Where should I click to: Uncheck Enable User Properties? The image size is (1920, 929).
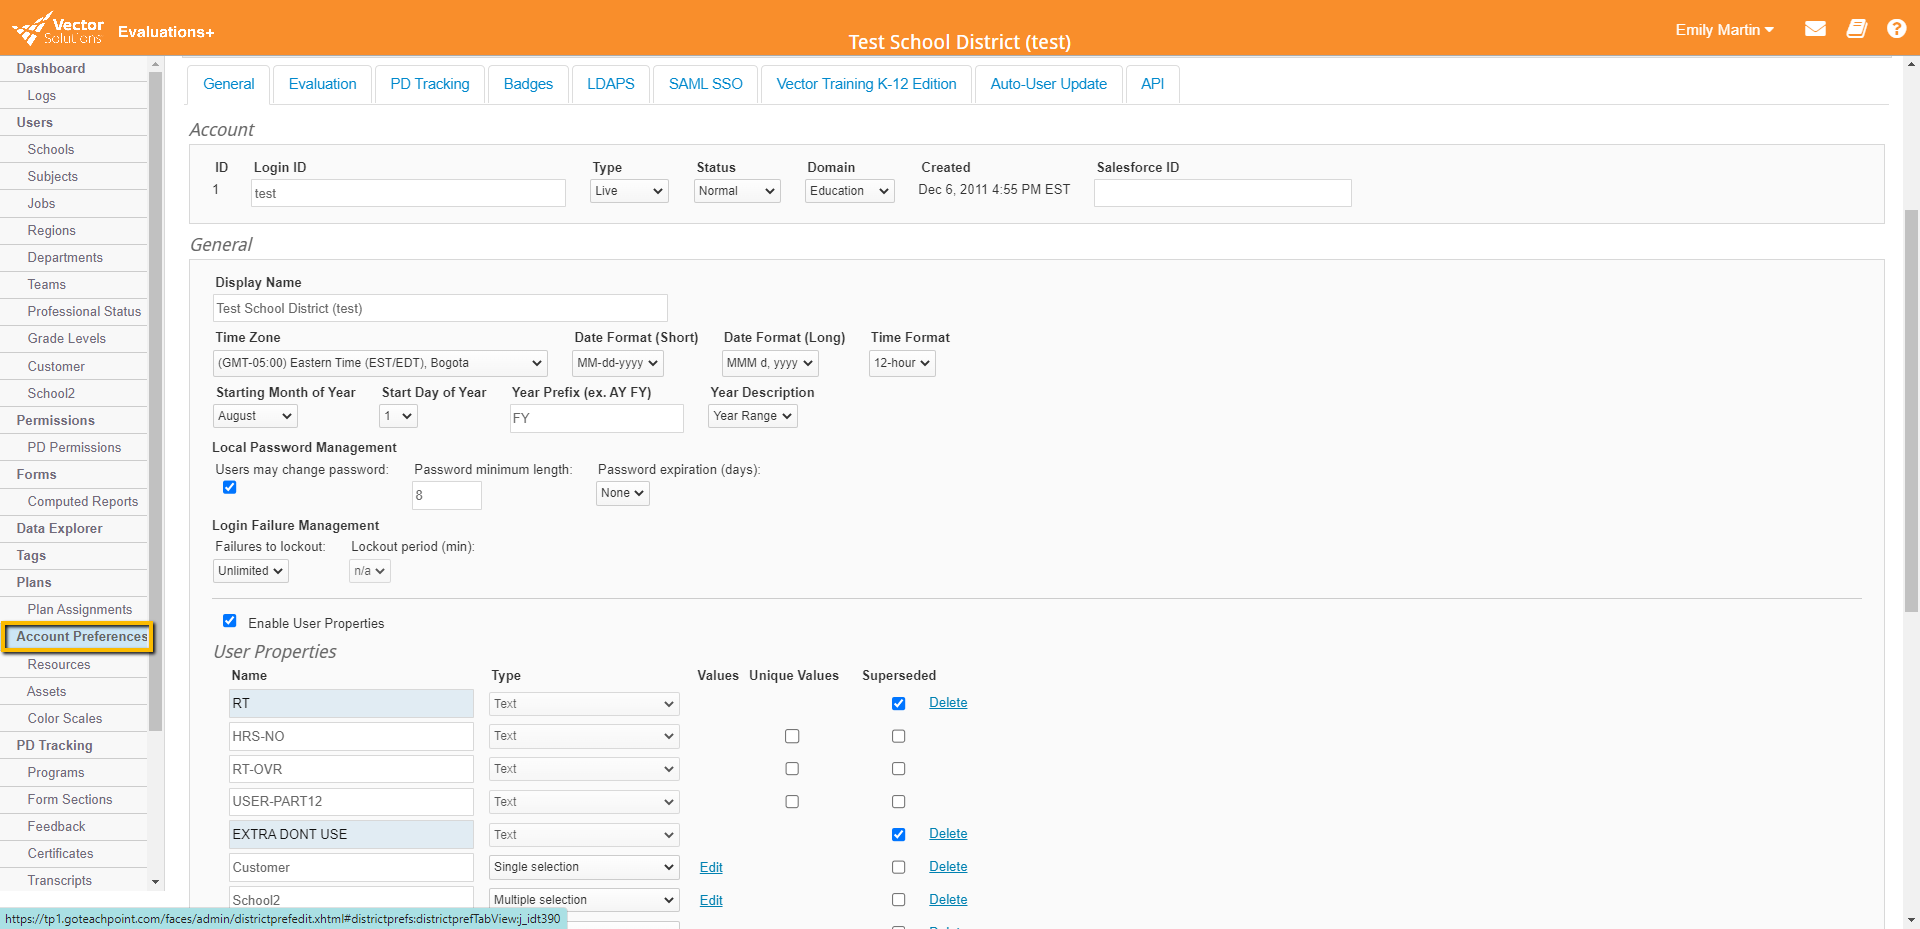(x=230, y=620)
